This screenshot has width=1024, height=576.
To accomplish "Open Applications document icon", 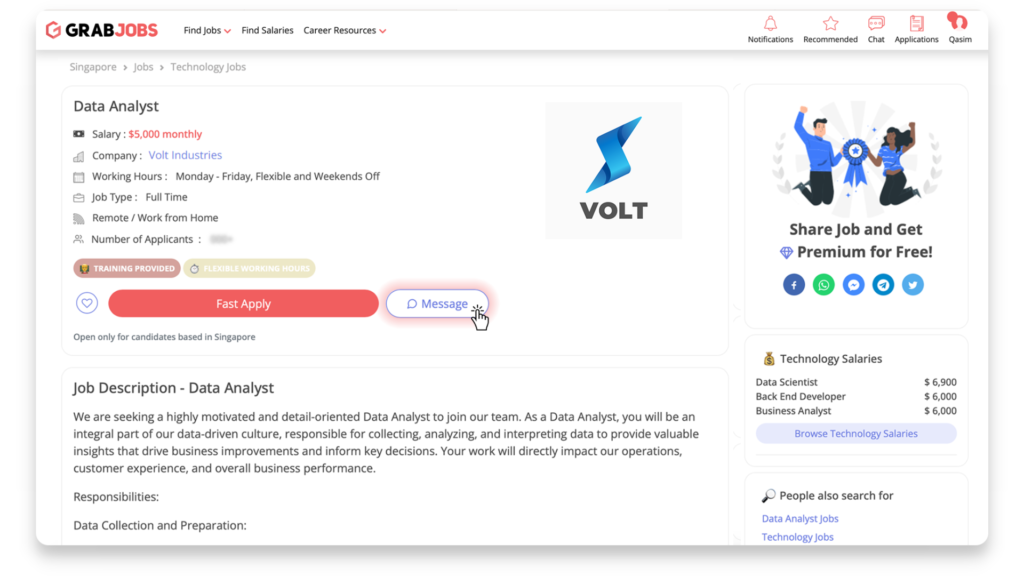I will pyautogui.click(x=916, y=24).
